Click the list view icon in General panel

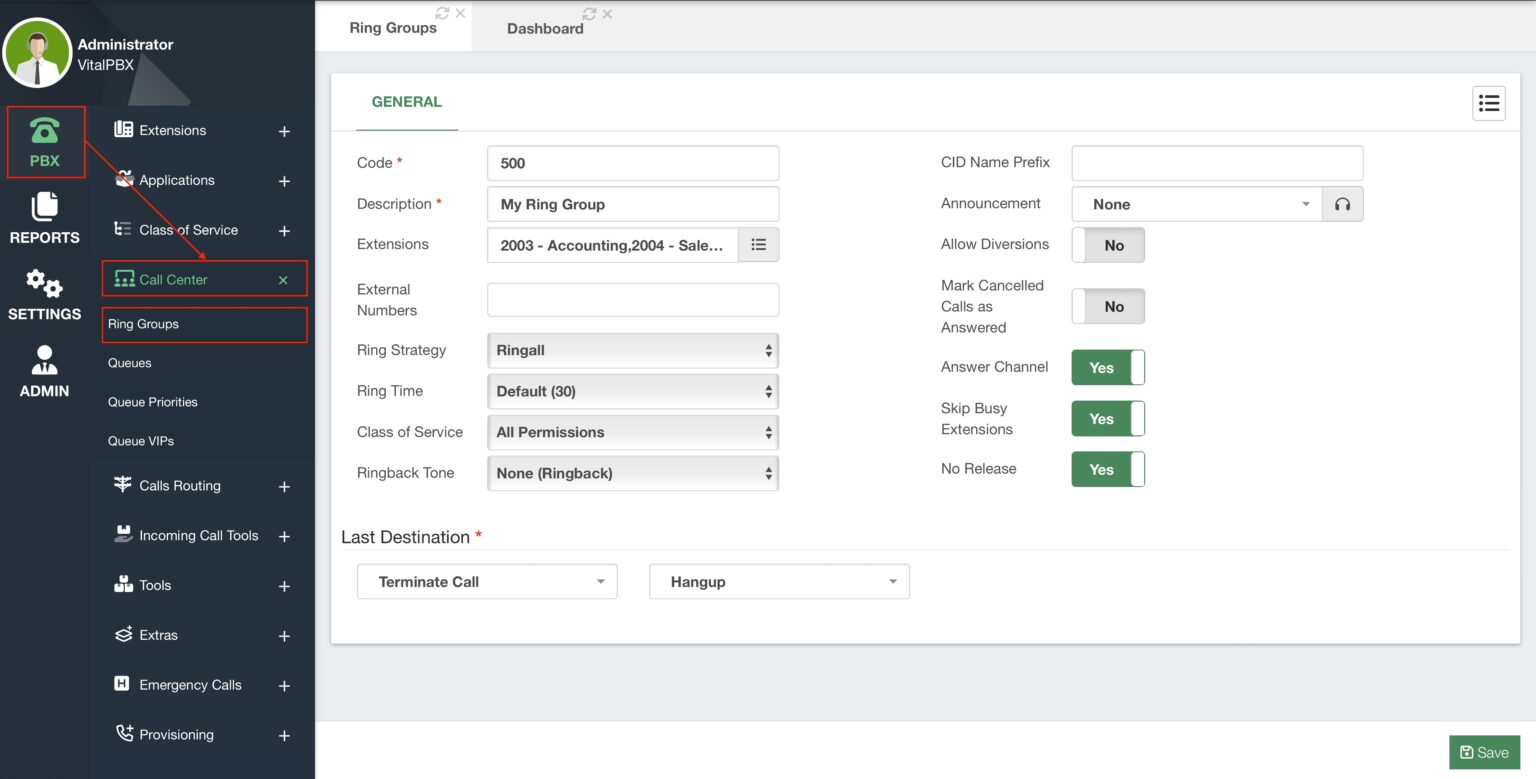[1489, 103]
